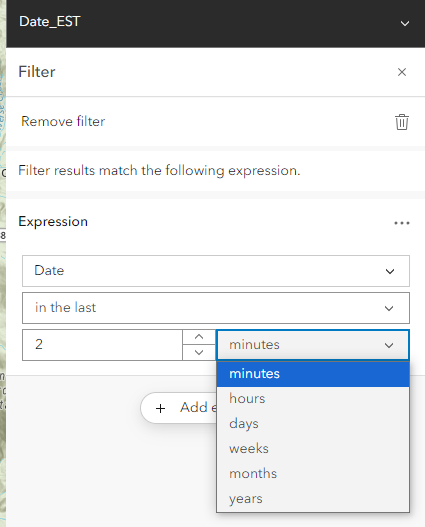Click the Add expression button
This screenshot has height=527, width=425.
tap(179, 408)
